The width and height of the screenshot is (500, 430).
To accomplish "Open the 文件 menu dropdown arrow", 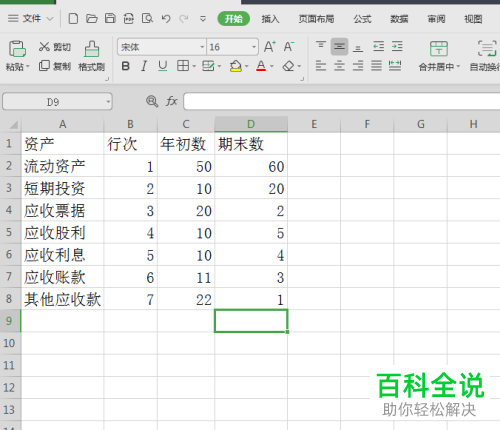I will (50, 19).
